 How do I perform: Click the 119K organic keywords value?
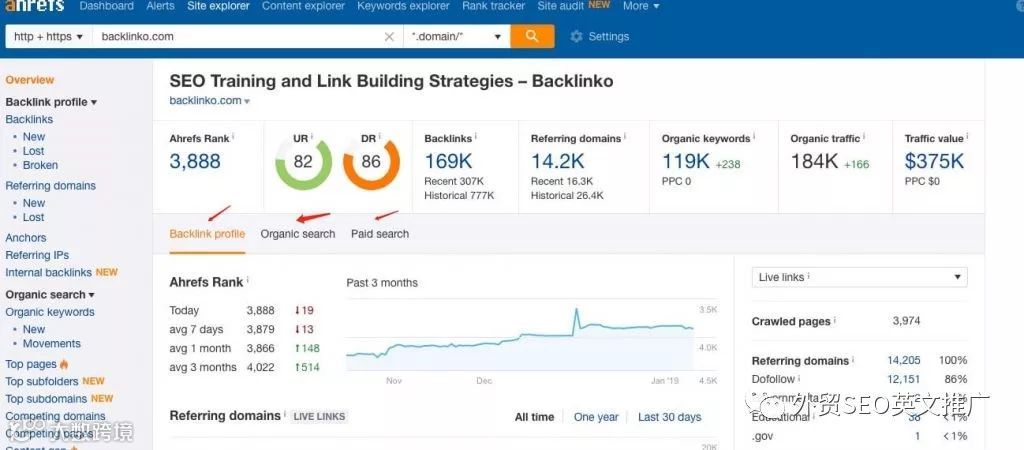(686, 161)
